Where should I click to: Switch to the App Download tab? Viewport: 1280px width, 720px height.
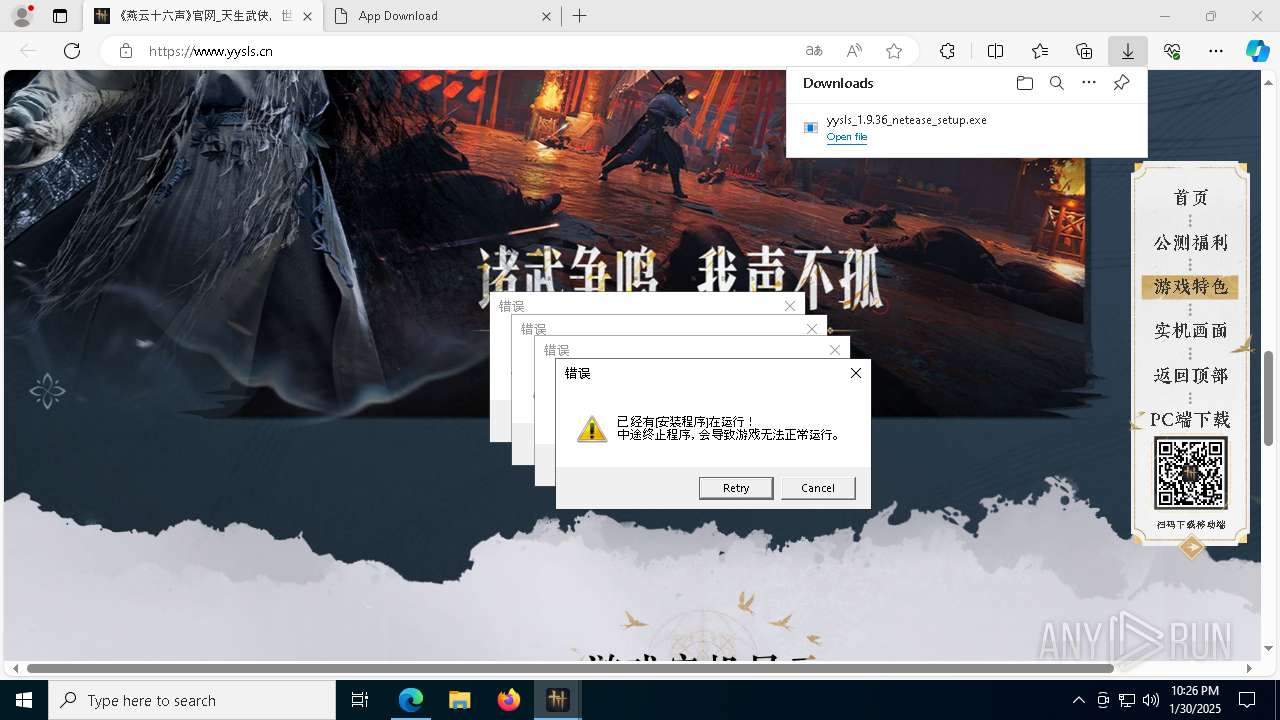coord(442,16)
